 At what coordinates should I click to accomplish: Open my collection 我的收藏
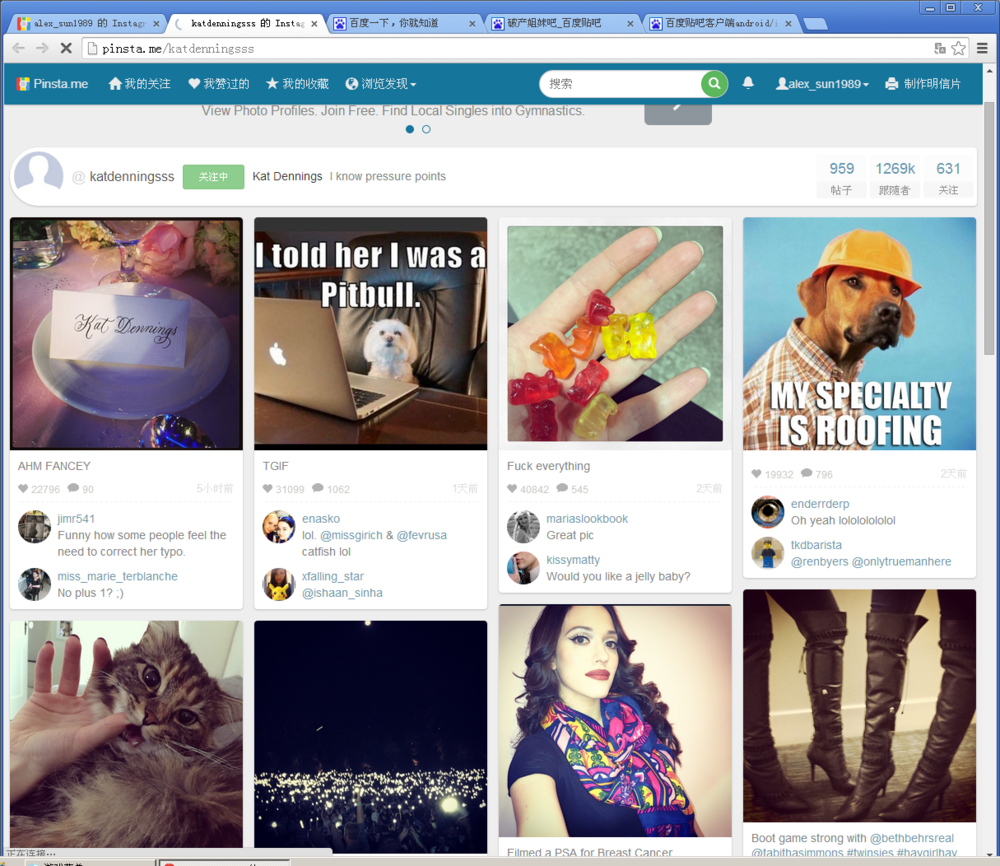click(297, 84)
